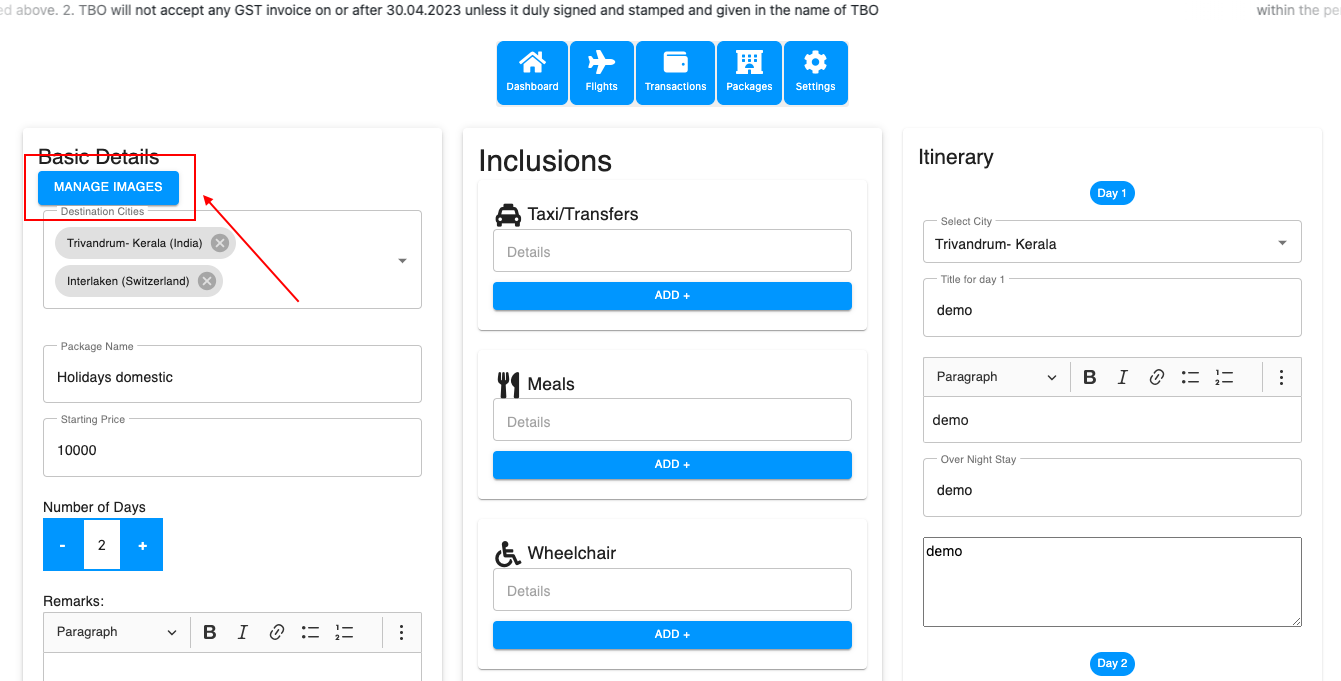
Task: Open Paragraph style dropdown in Remarks editor
Action: (x=116, y=632)
